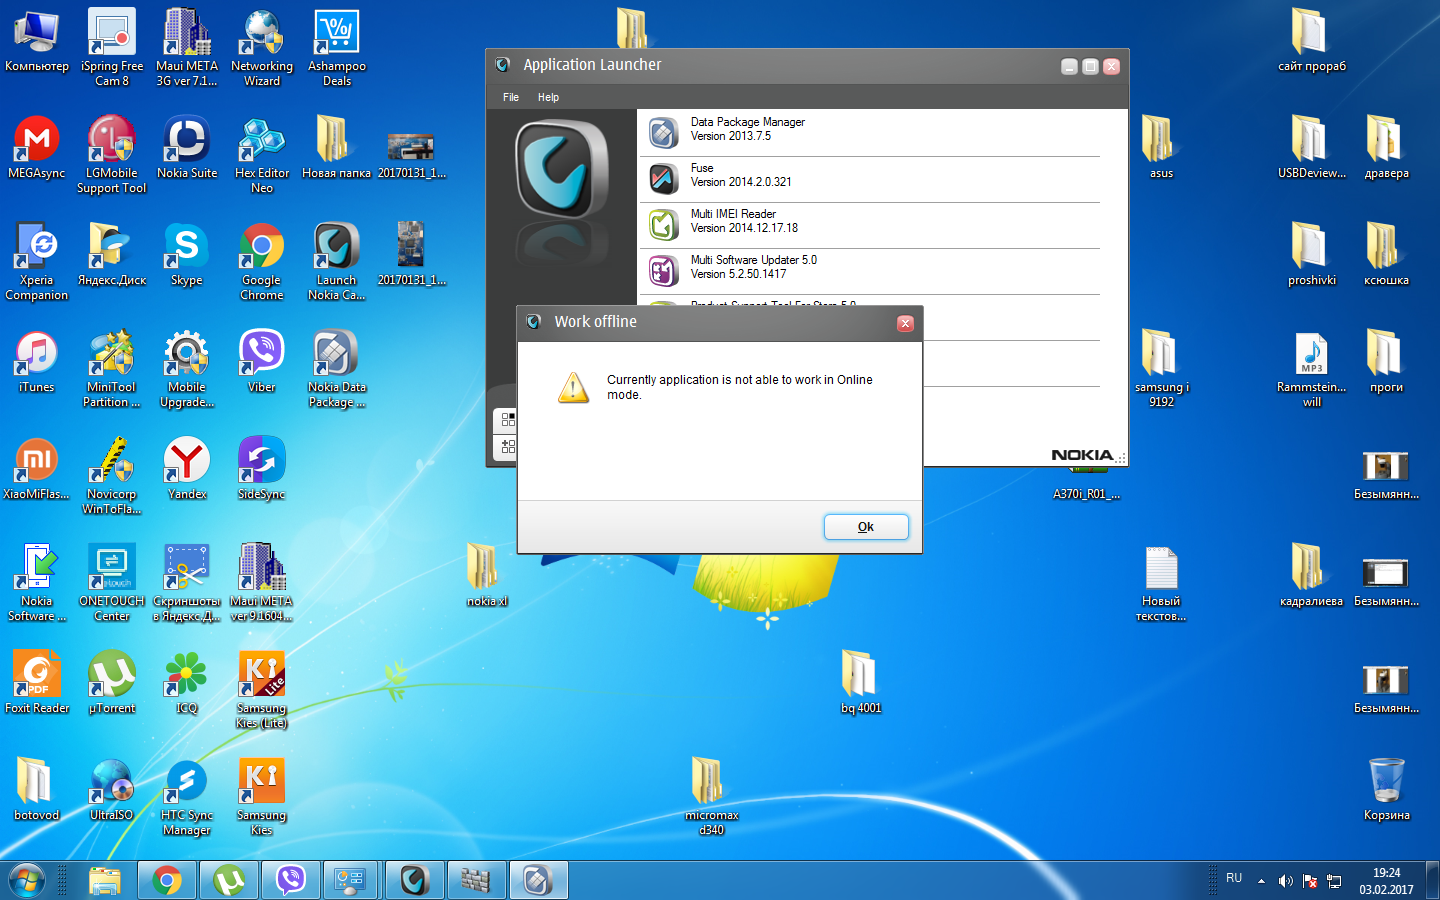The image size is (1440, 900).
Task: Open the File menu in Application Launcher
Action: (511, 97)
